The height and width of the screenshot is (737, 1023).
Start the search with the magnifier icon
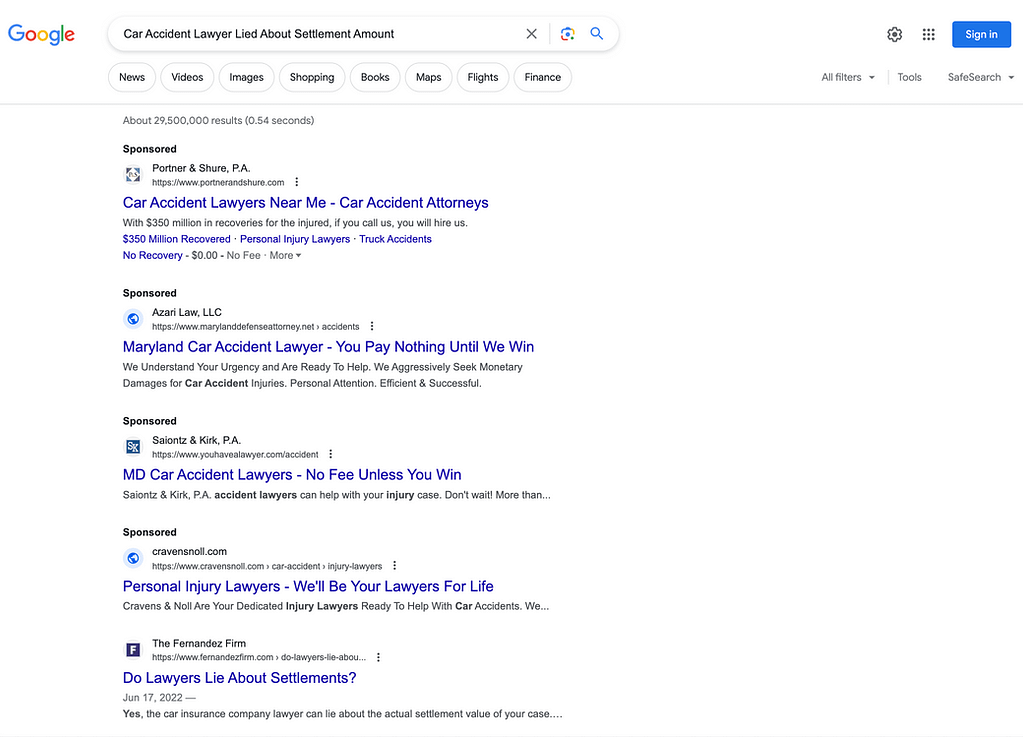click(597, 33)
